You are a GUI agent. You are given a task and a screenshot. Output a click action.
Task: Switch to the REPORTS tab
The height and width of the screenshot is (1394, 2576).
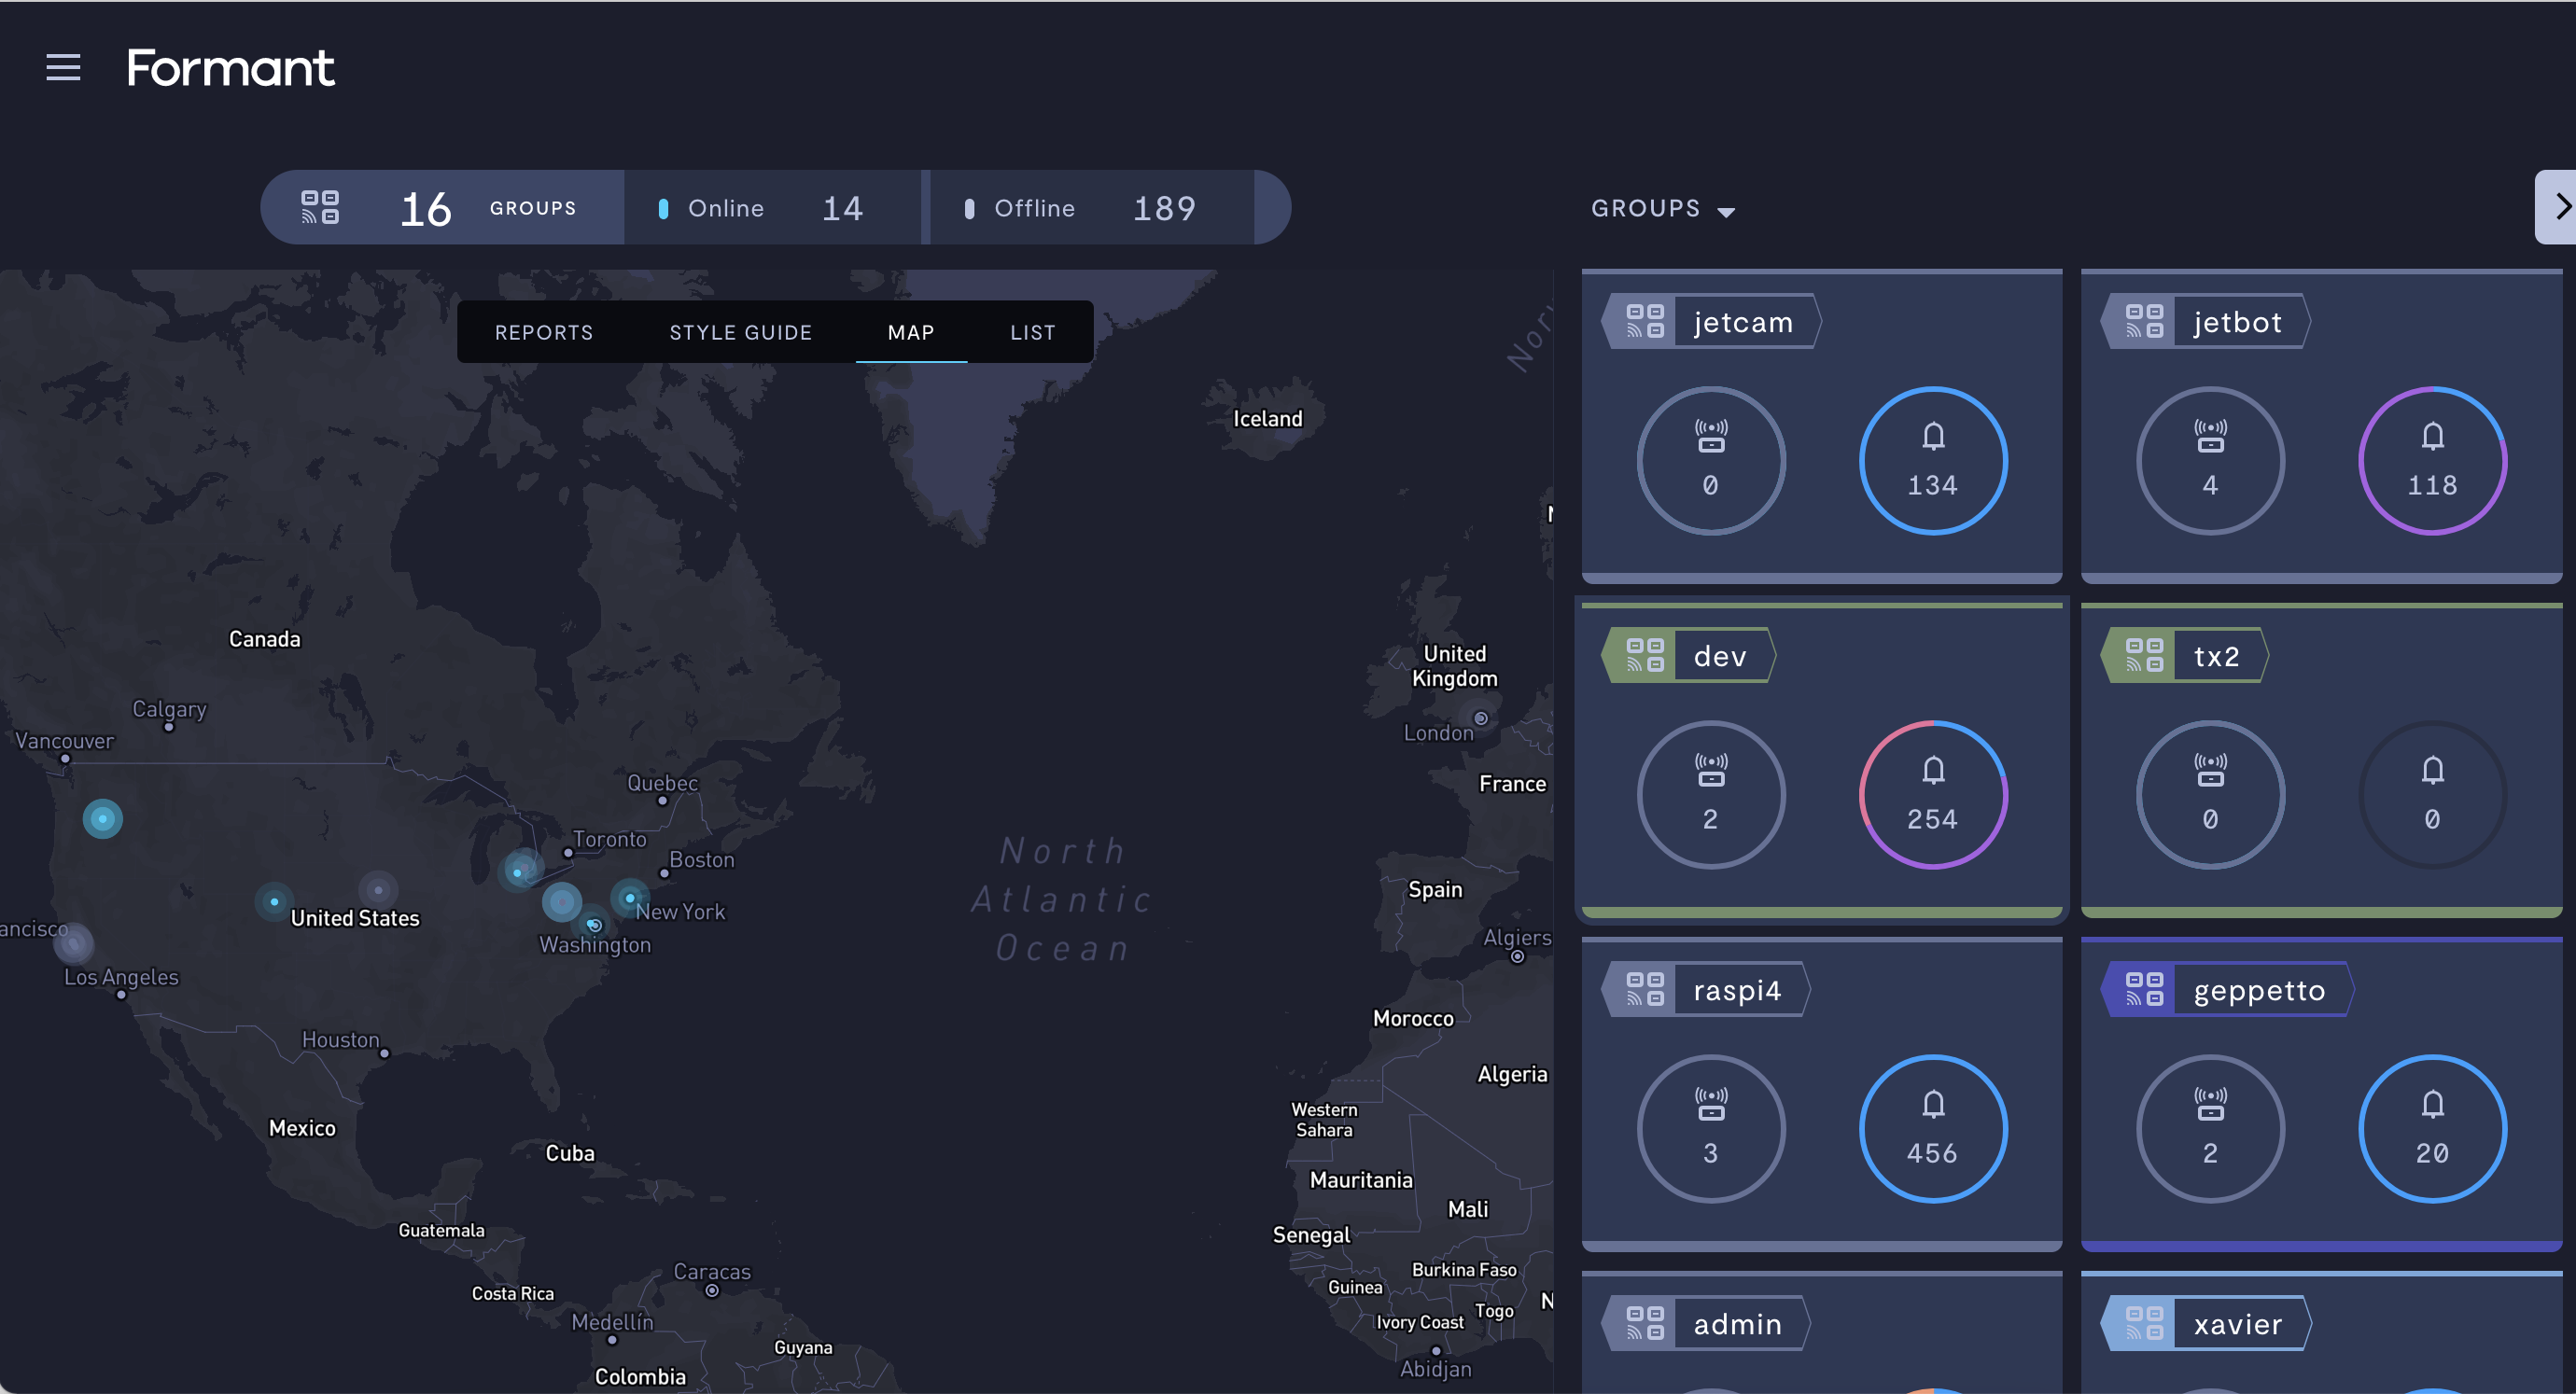(x=544, y=332)
